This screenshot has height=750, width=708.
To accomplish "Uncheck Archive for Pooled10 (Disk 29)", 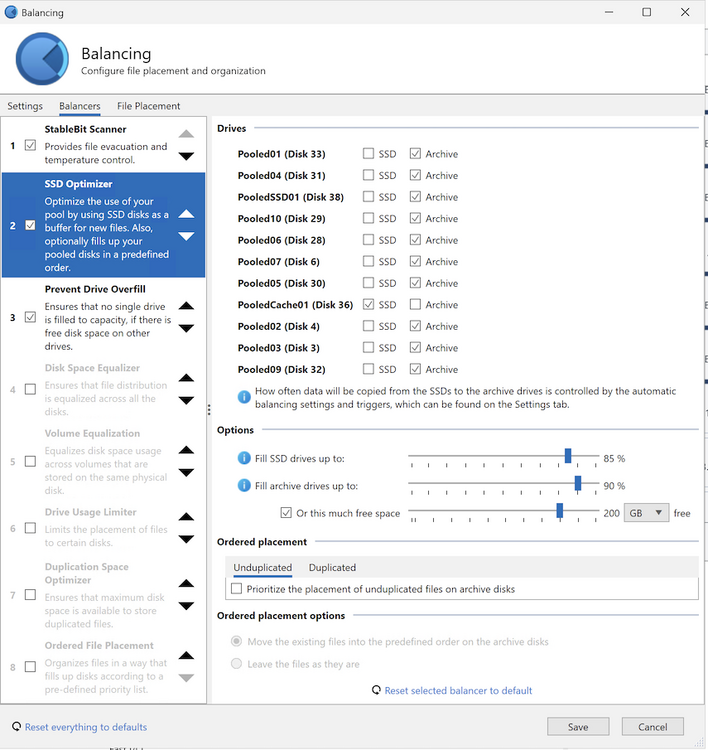I will click(415, 218).
